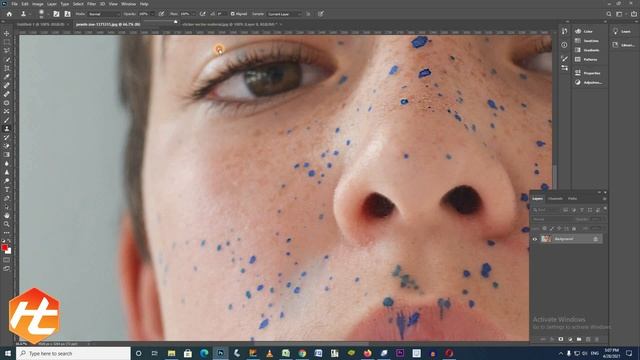
Task: Open the workspace switcher dropdown
Action: [x=620, y=14]
